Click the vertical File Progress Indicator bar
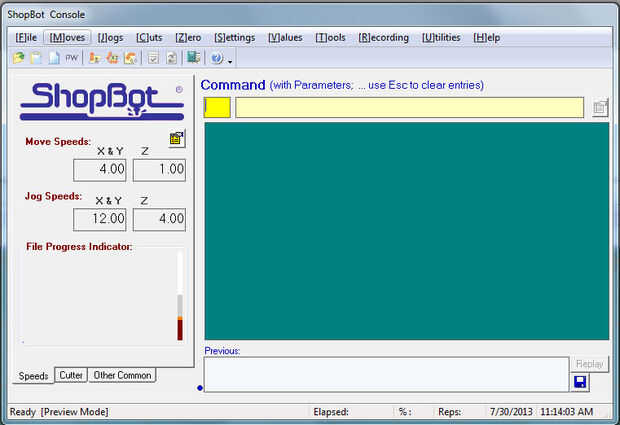Viewport: 620px width, 425px height. pos(180,295)
